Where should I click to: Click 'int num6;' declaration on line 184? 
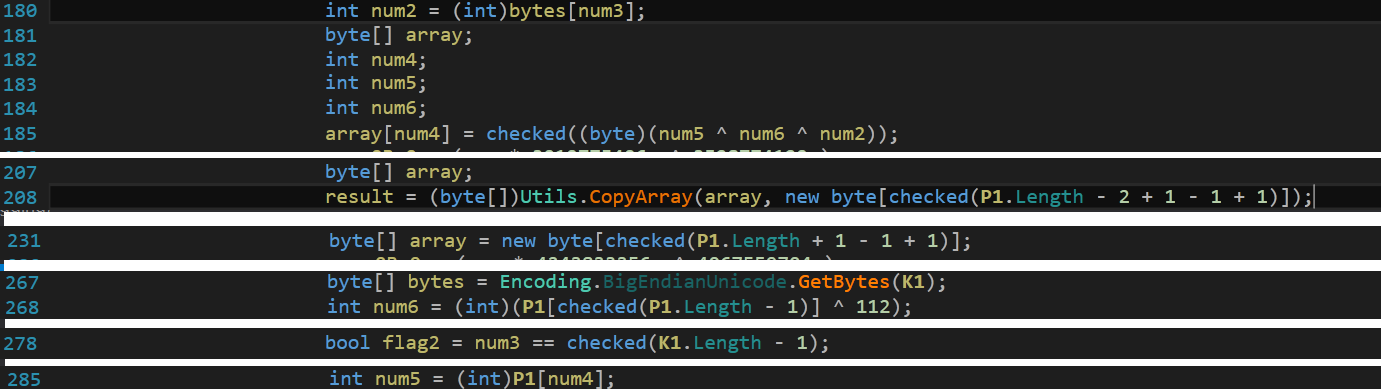pos(375,108)
